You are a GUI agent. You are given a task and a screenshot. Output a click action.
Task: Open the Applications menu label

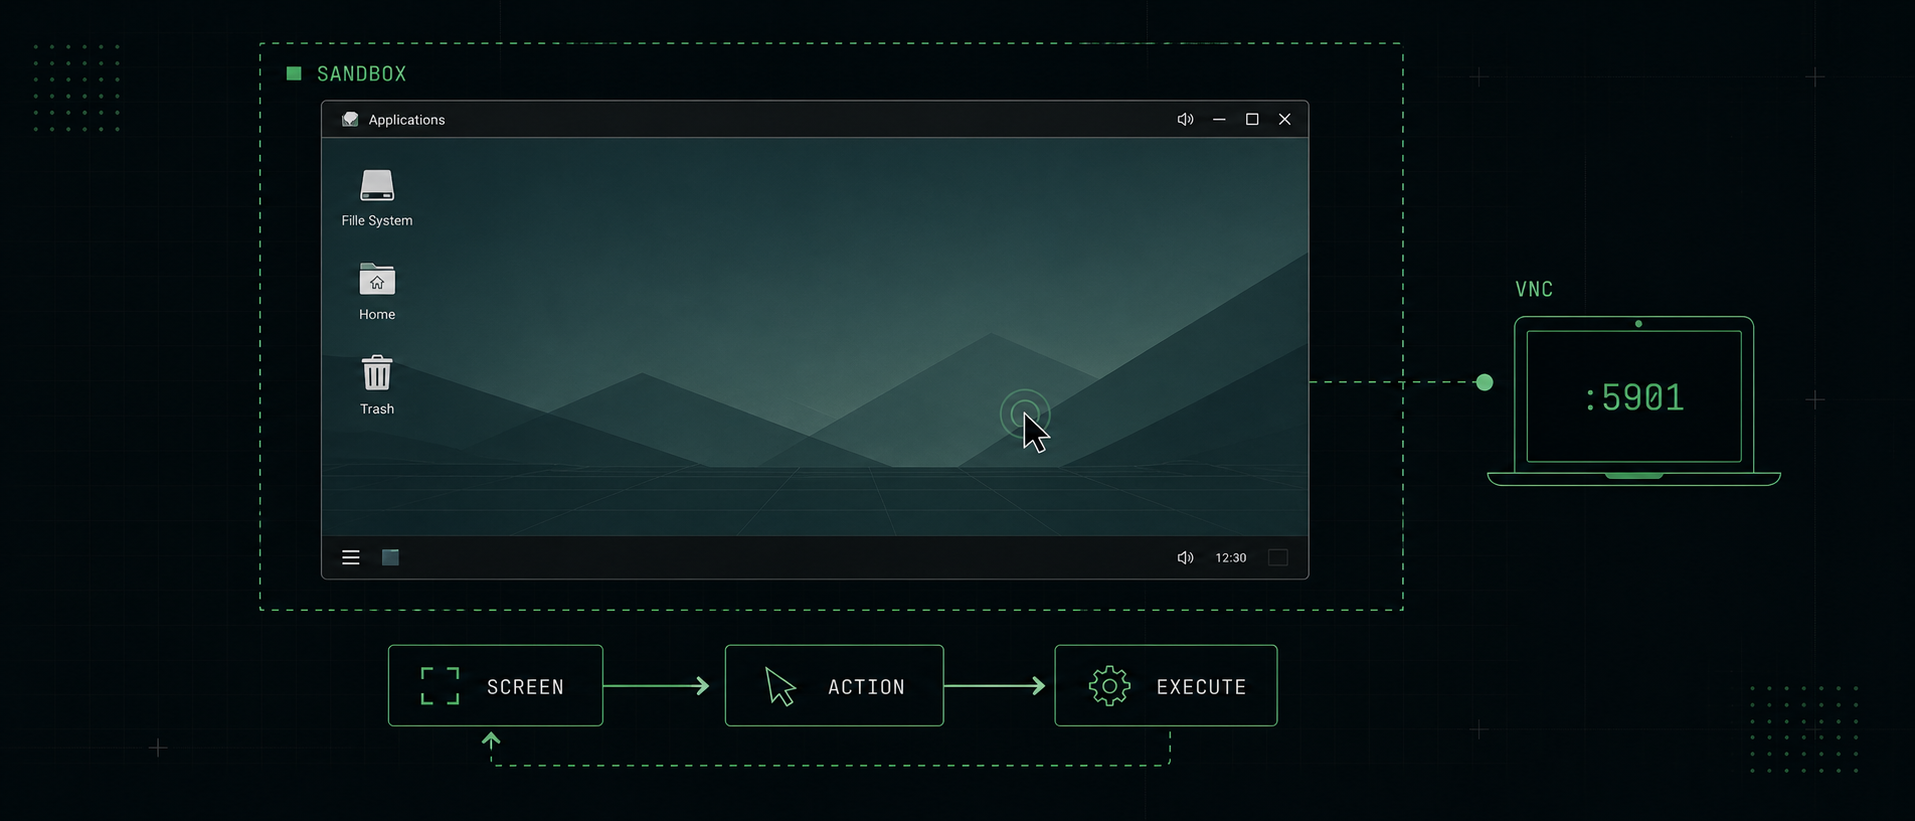point(406,120)
